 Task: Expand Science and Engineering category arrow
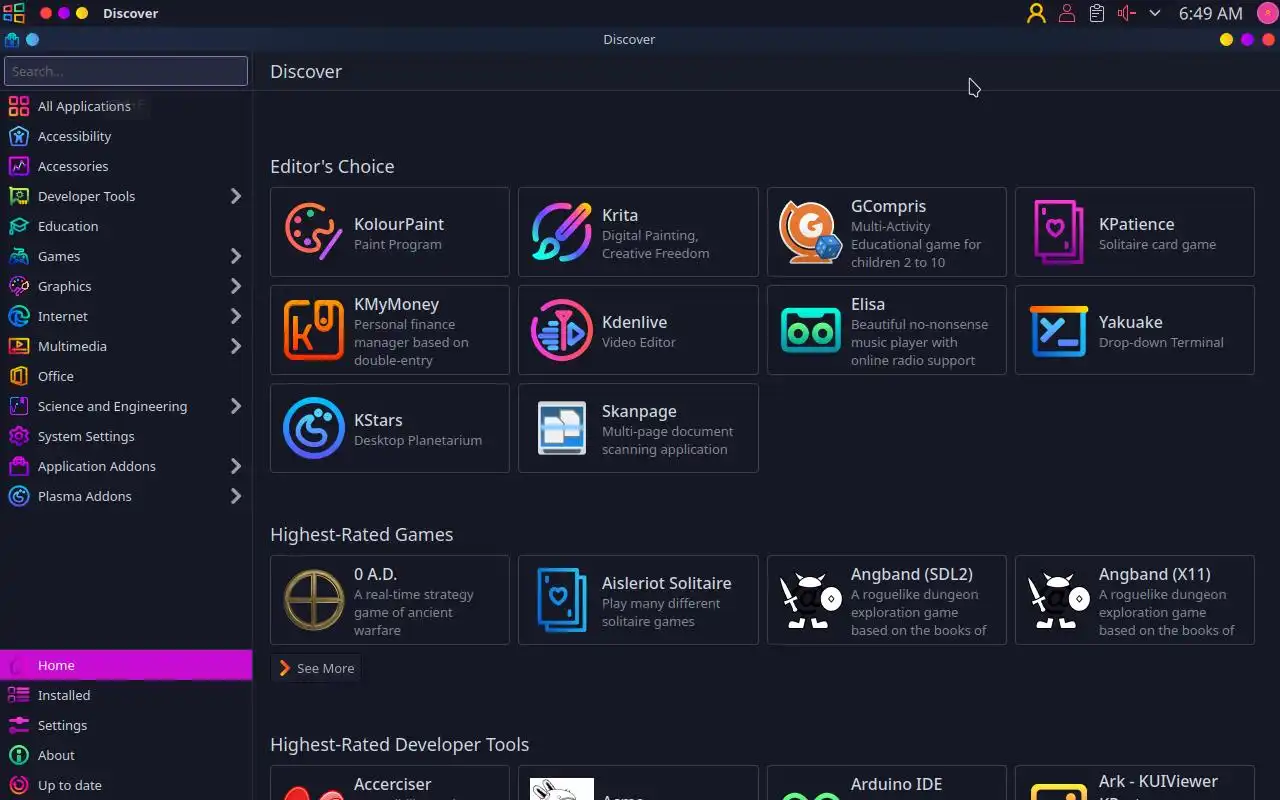click(236, 406)
